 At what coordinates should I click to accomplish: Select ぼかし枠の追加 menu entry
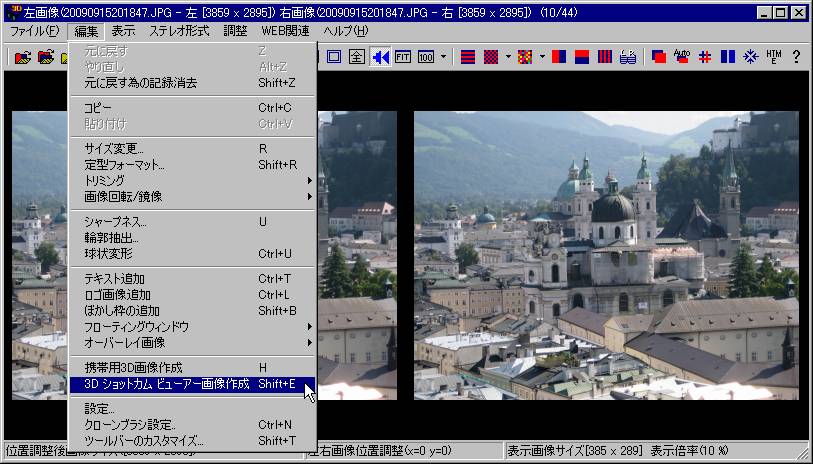click(x=192, y=311)
